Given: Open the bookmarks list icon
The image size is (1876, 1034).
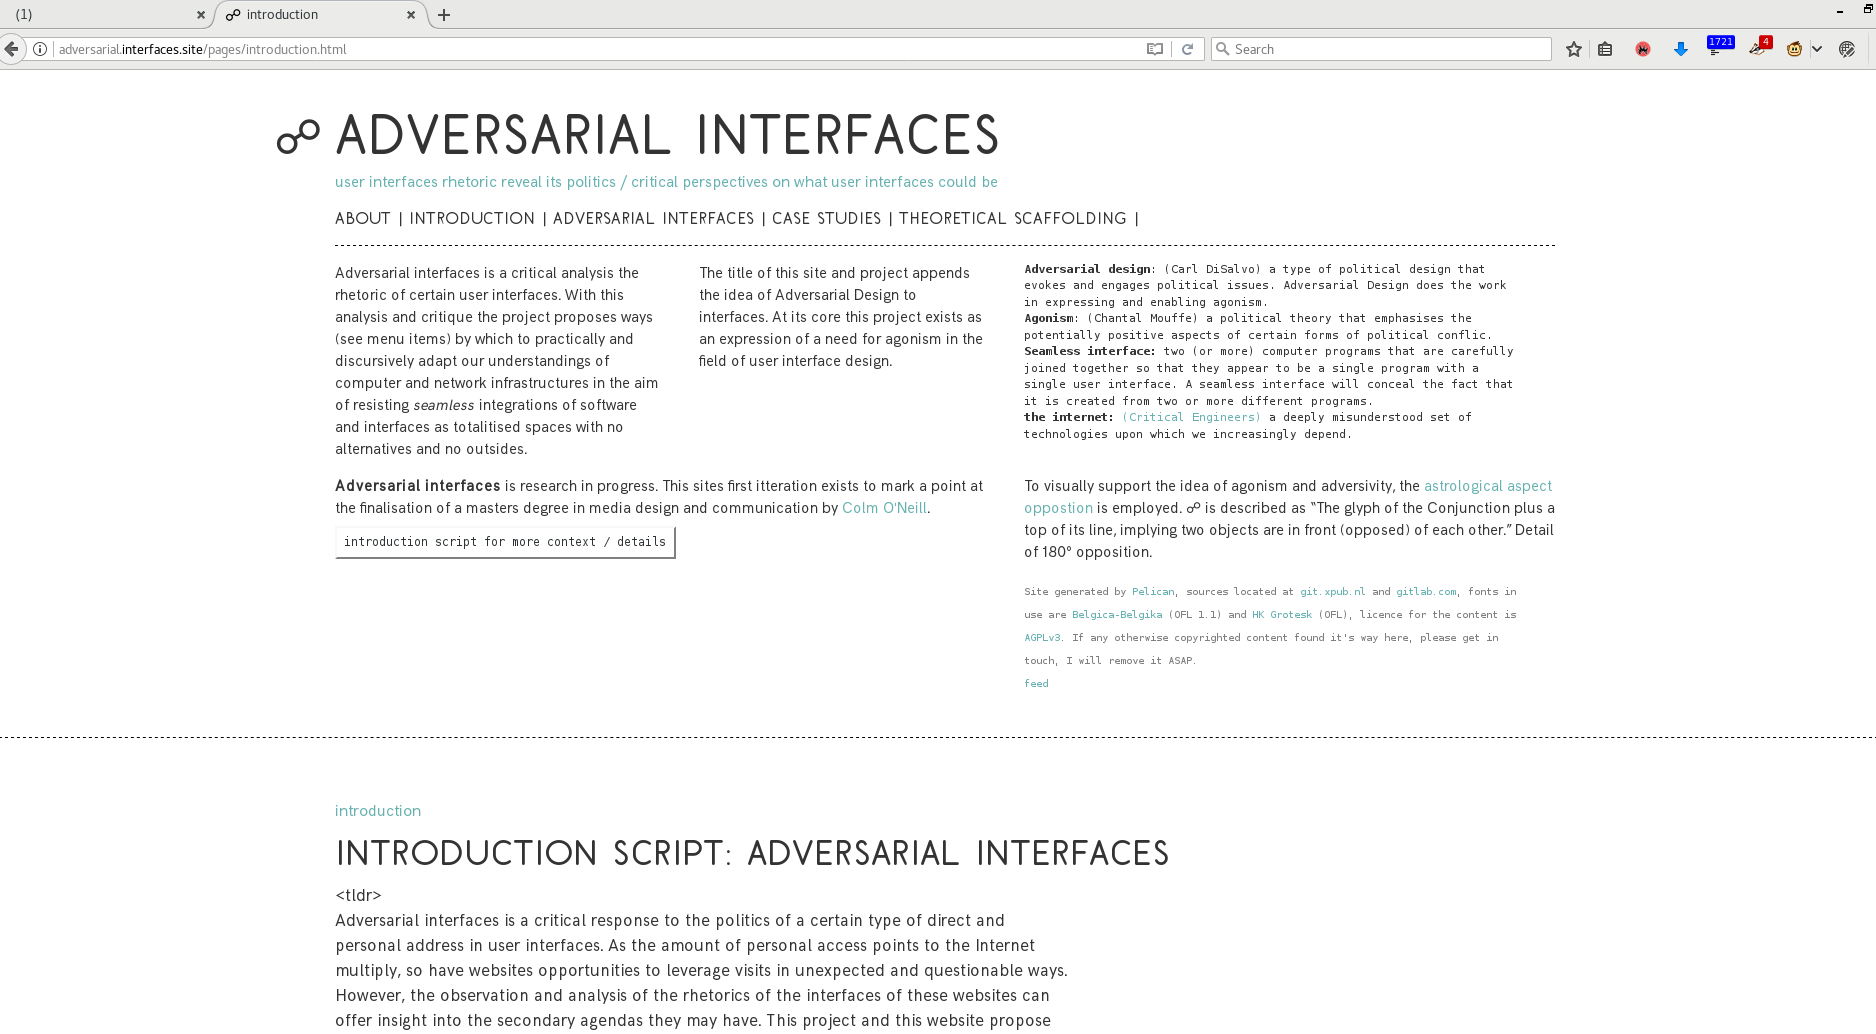Looking at the screenshot, I should click(1605, 49).
